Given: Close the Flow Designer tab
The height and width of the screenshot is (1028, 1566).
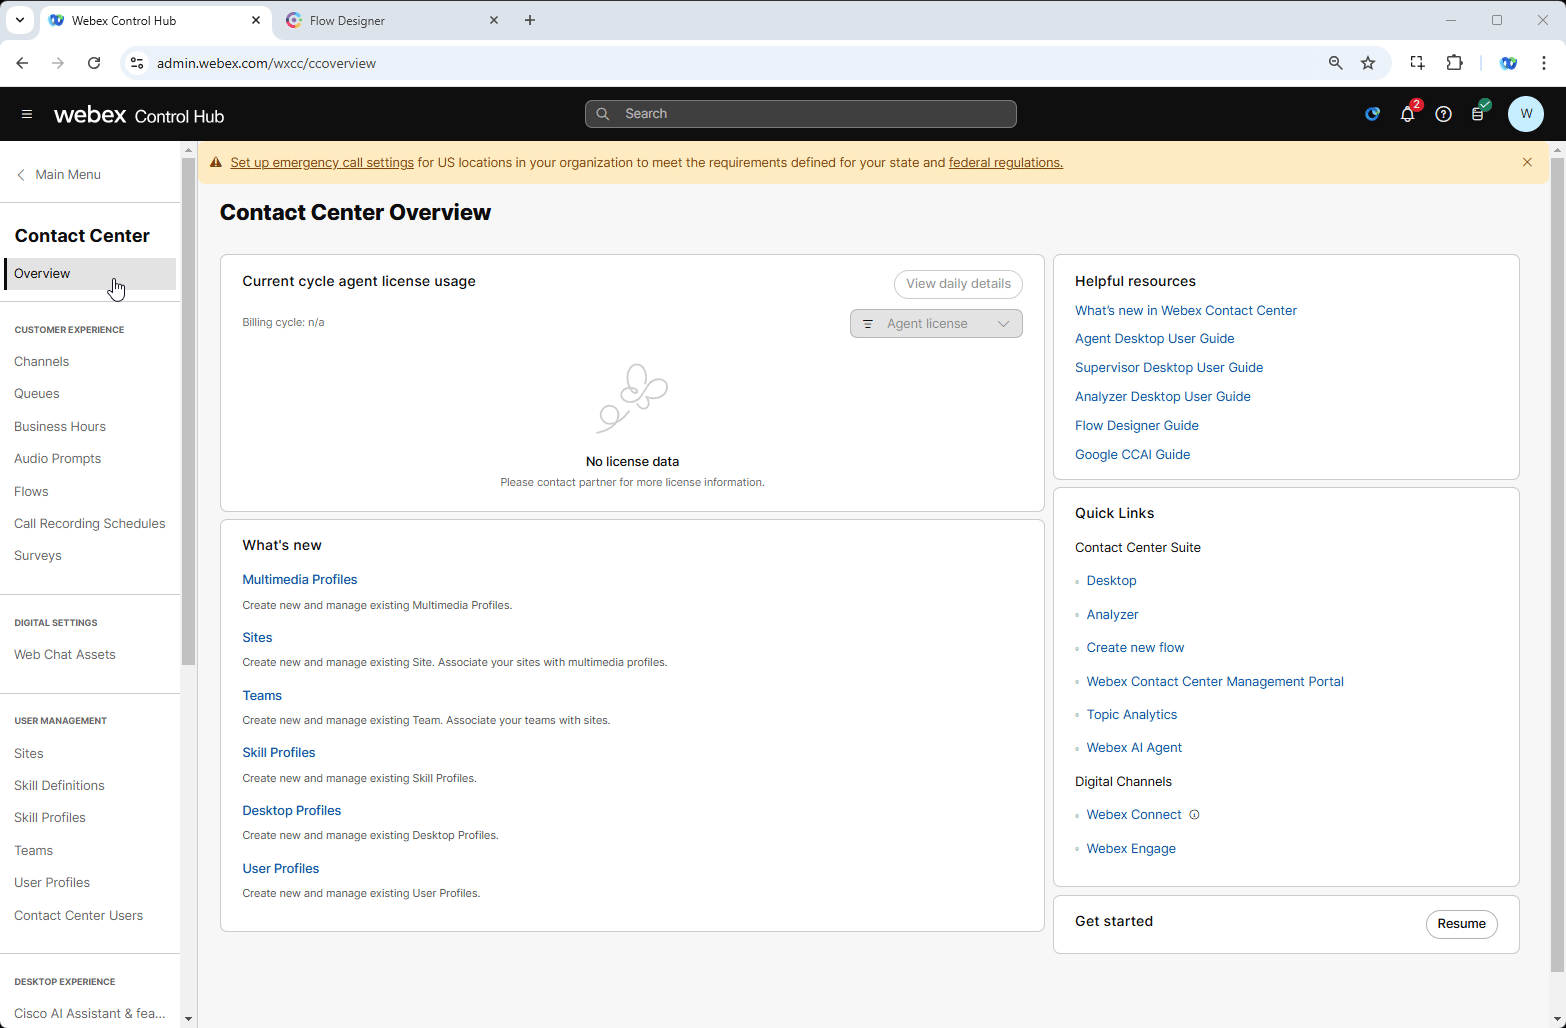Looking at the screenshot, I should [494, 20].
